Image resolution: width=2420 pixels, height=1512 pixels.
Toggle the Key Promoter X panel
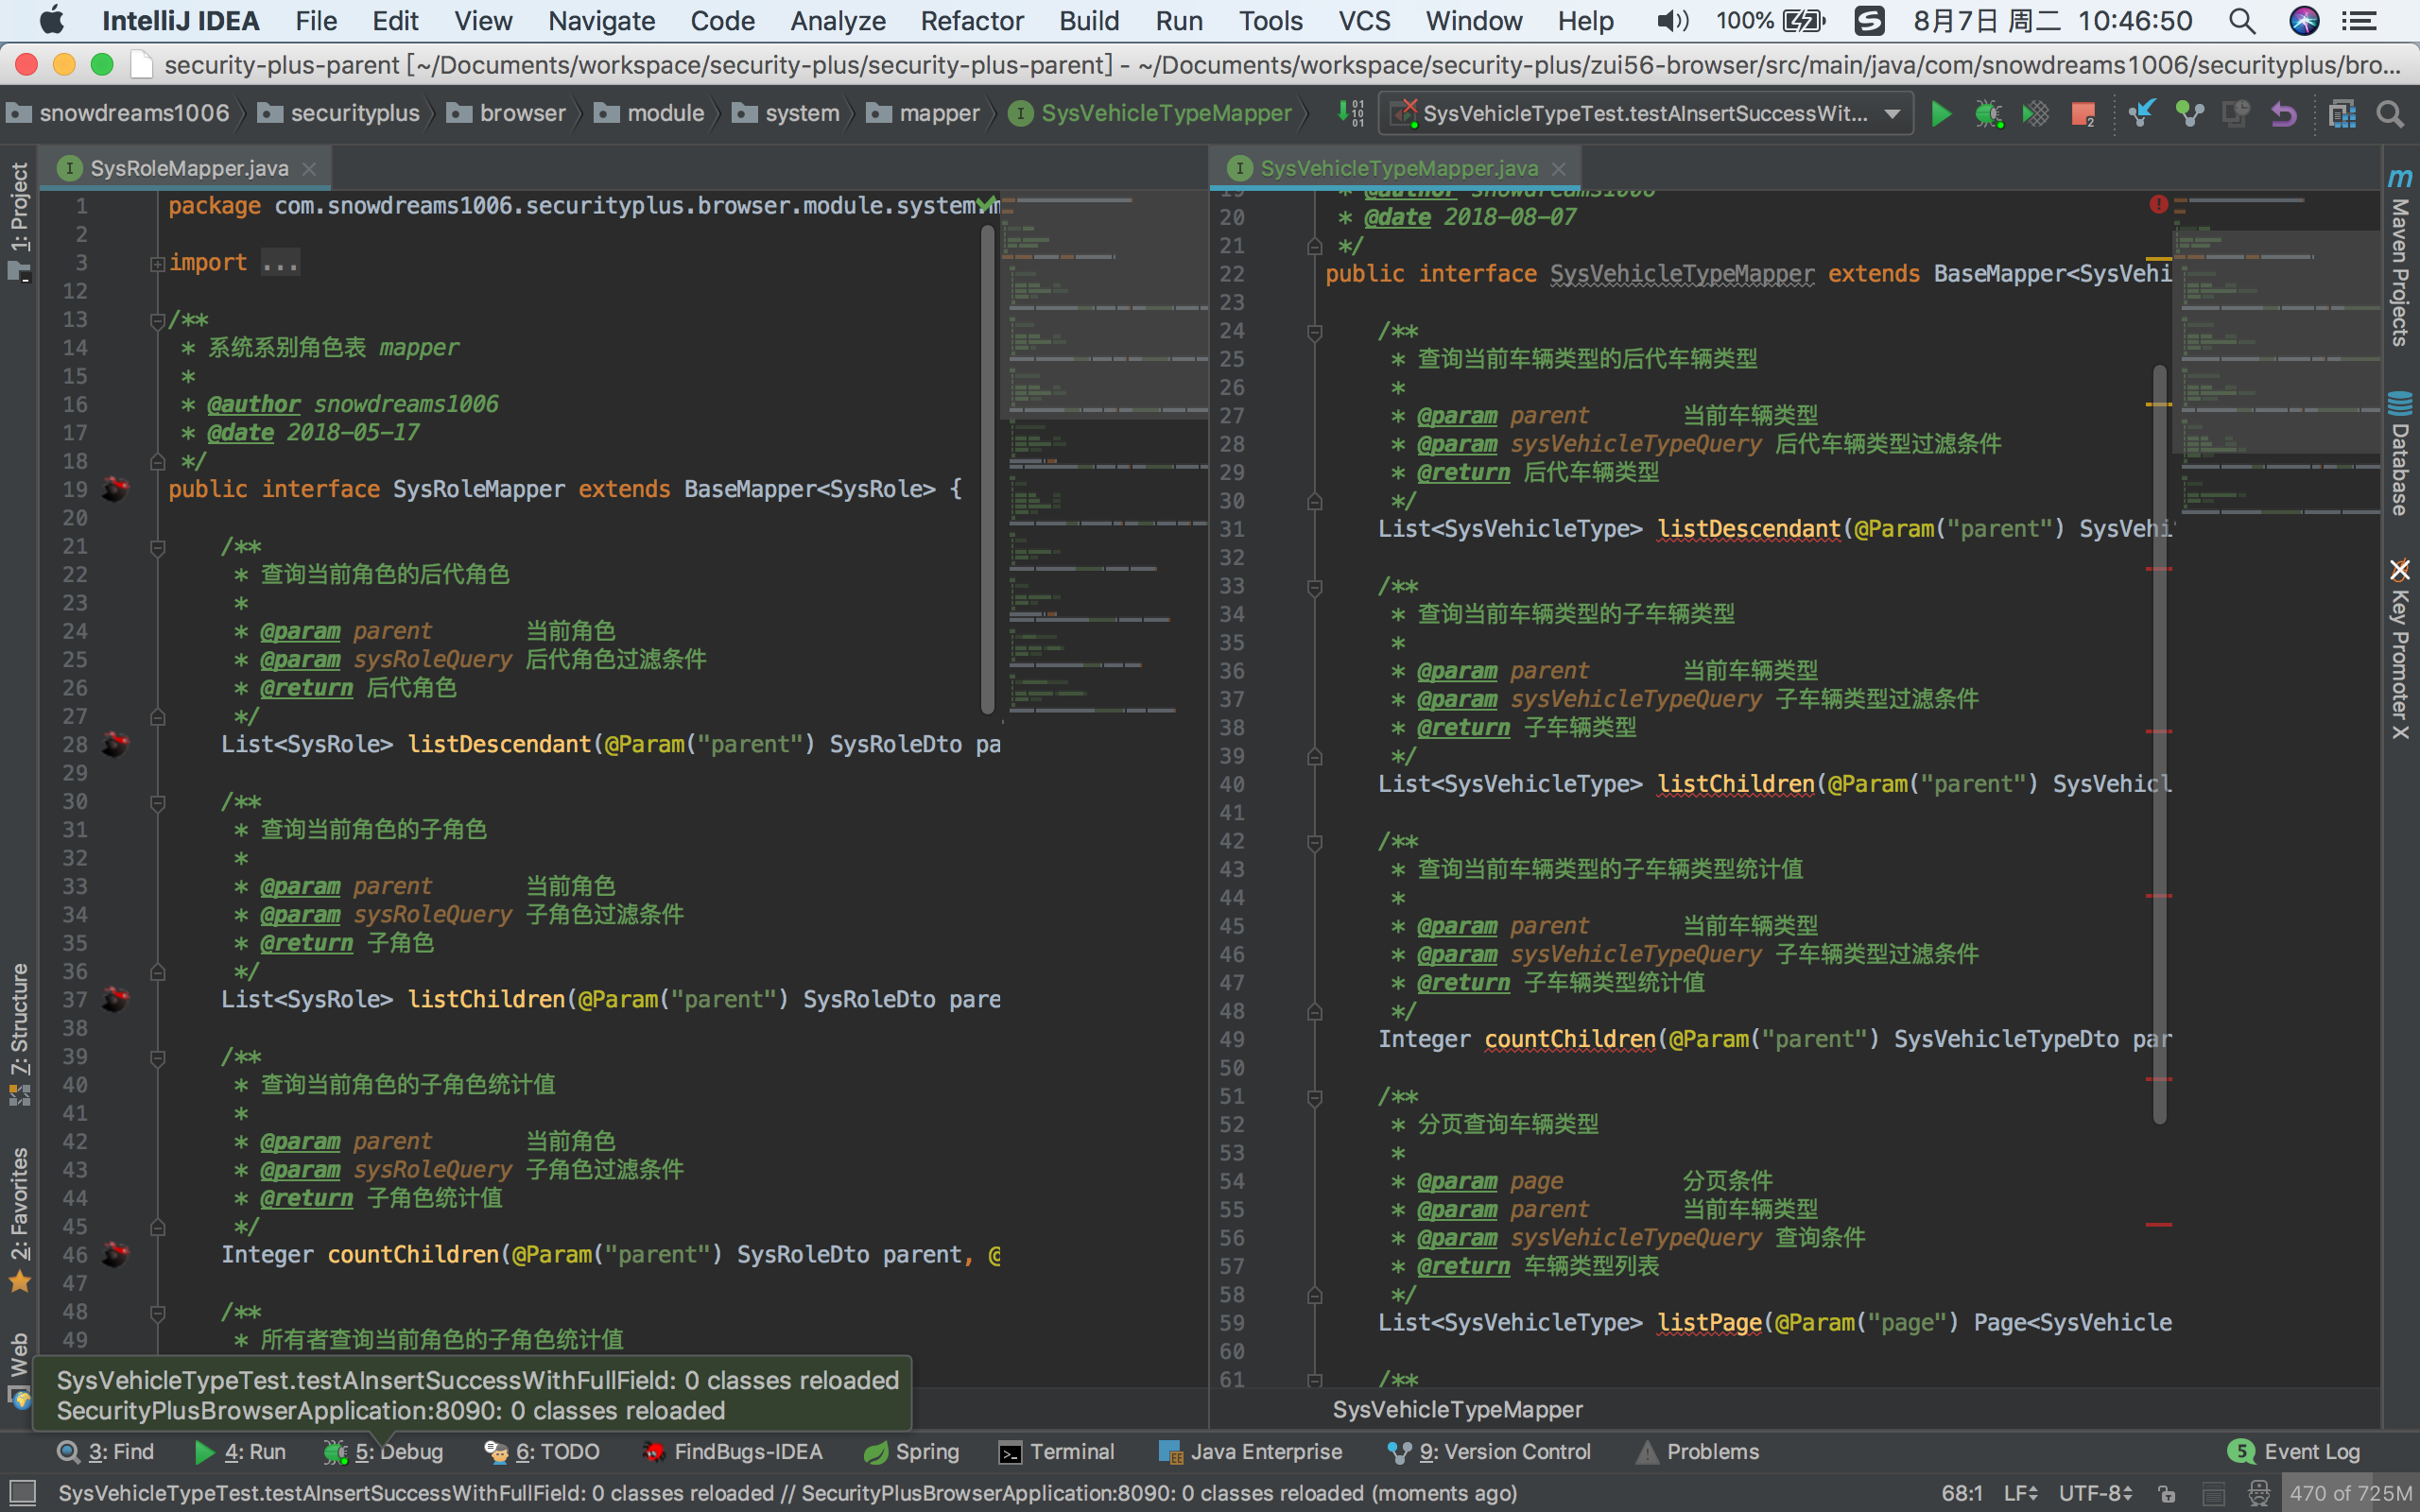pyautogui.click(x=2400, y=649)
